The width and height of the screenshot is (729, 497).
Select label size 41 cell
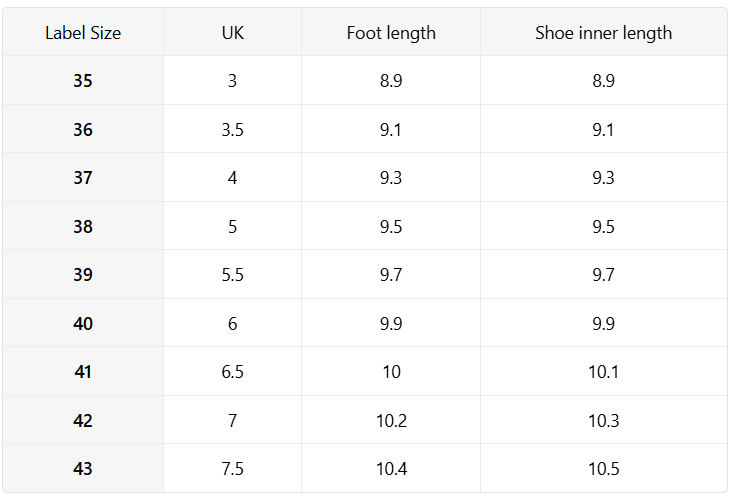(x=83, y=371)
